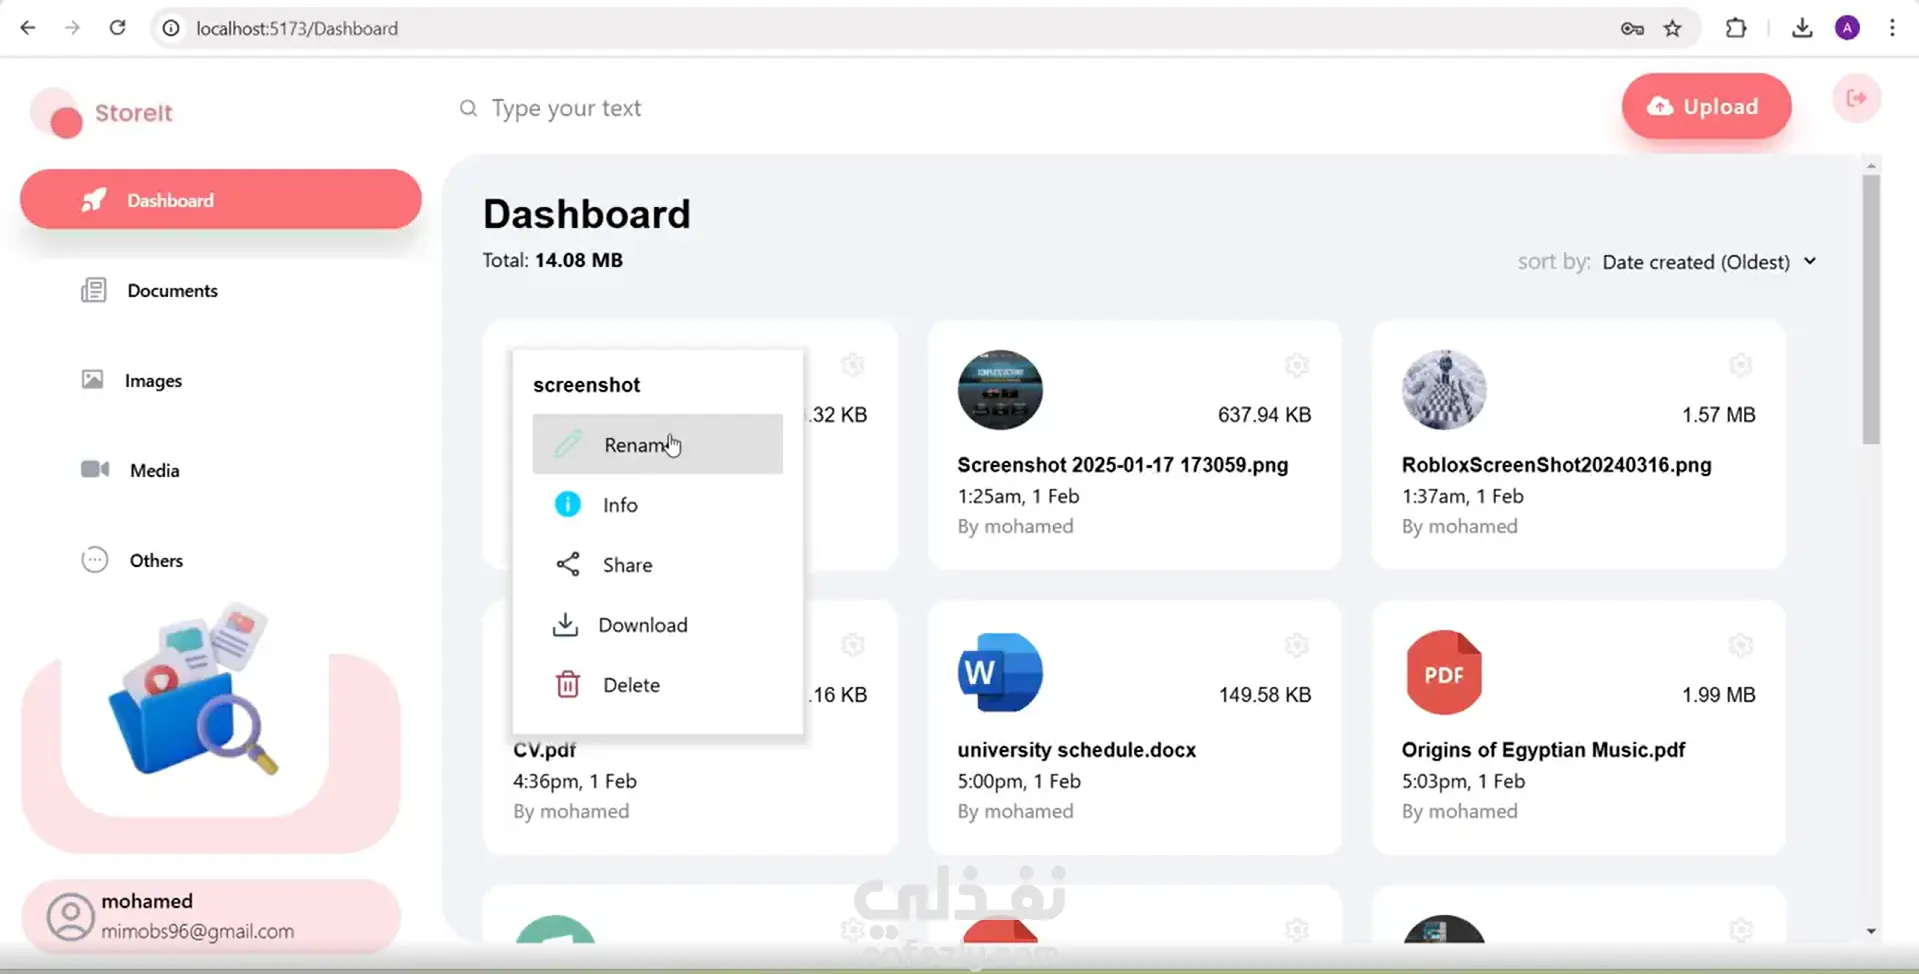The image size is (1919, 974).
Task: Open settings gear on CV.pdf card
Action: click(x=853, y=645)
